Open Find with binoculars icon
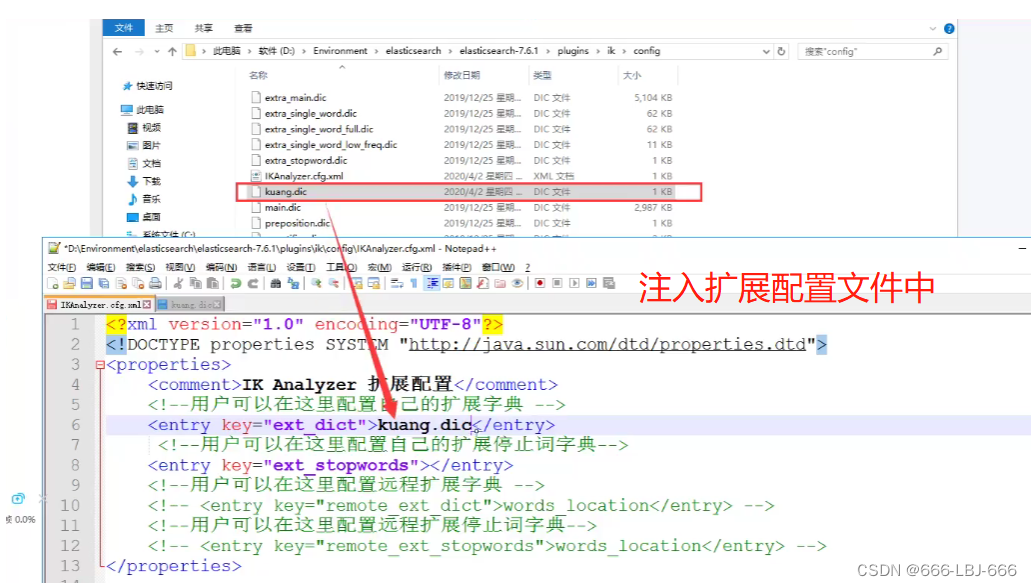Image resolution: width=1032 pixels, height=586 pixels. point(276,283)
